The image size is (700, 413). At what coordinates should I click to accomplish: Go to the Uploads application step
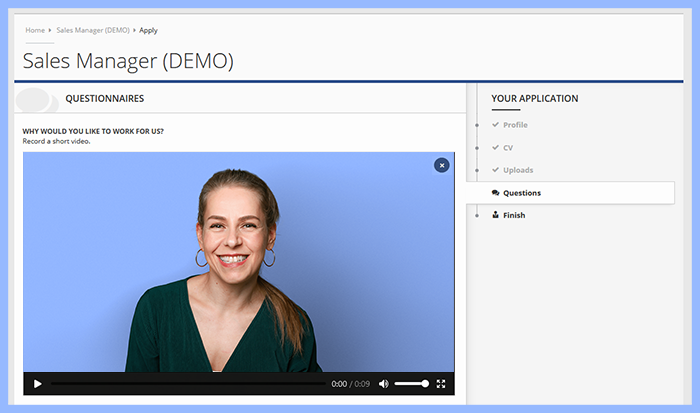click(x=518, y=170)
